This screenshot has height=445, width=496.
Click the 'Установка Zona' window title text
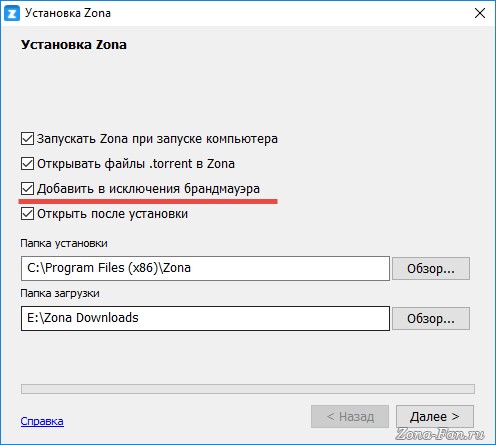[x=68, y=13]
